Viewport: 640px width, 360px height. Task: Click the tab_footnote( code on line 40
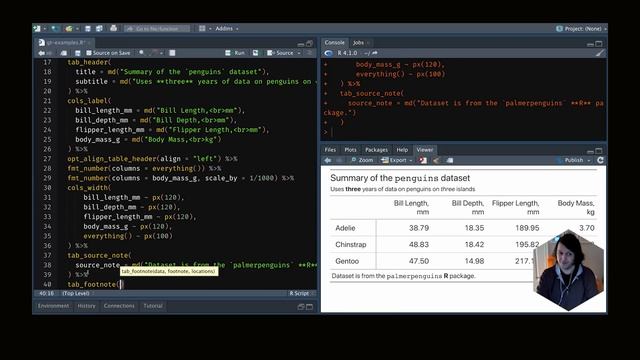pyautogui.click(x=93, y=284)
